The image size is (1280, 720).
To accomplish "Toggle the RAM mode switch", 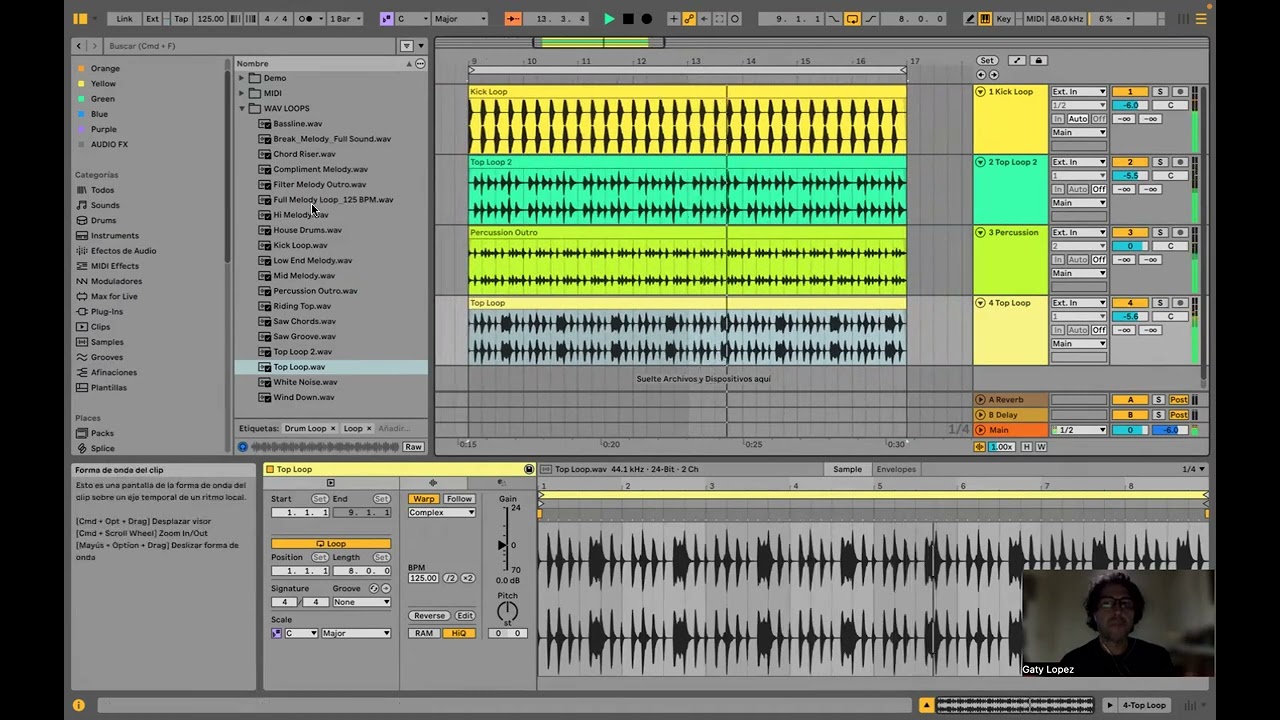I will pyautogui.click(x=424, y=633).
